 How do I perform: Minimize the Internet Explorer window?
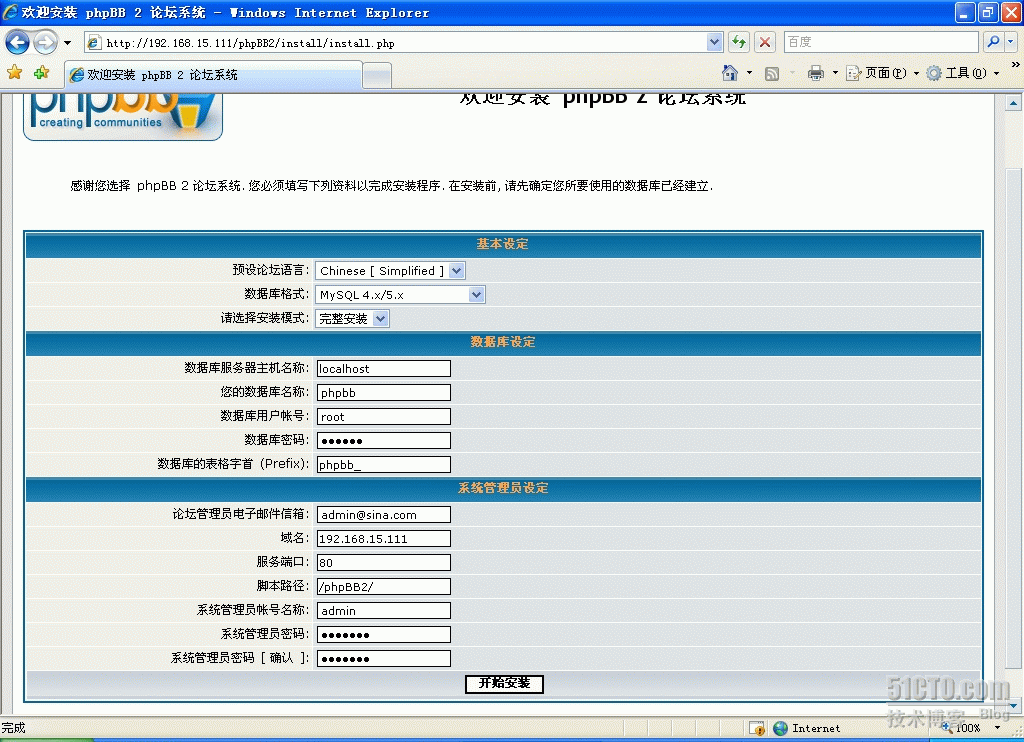[x=965, y=12]
